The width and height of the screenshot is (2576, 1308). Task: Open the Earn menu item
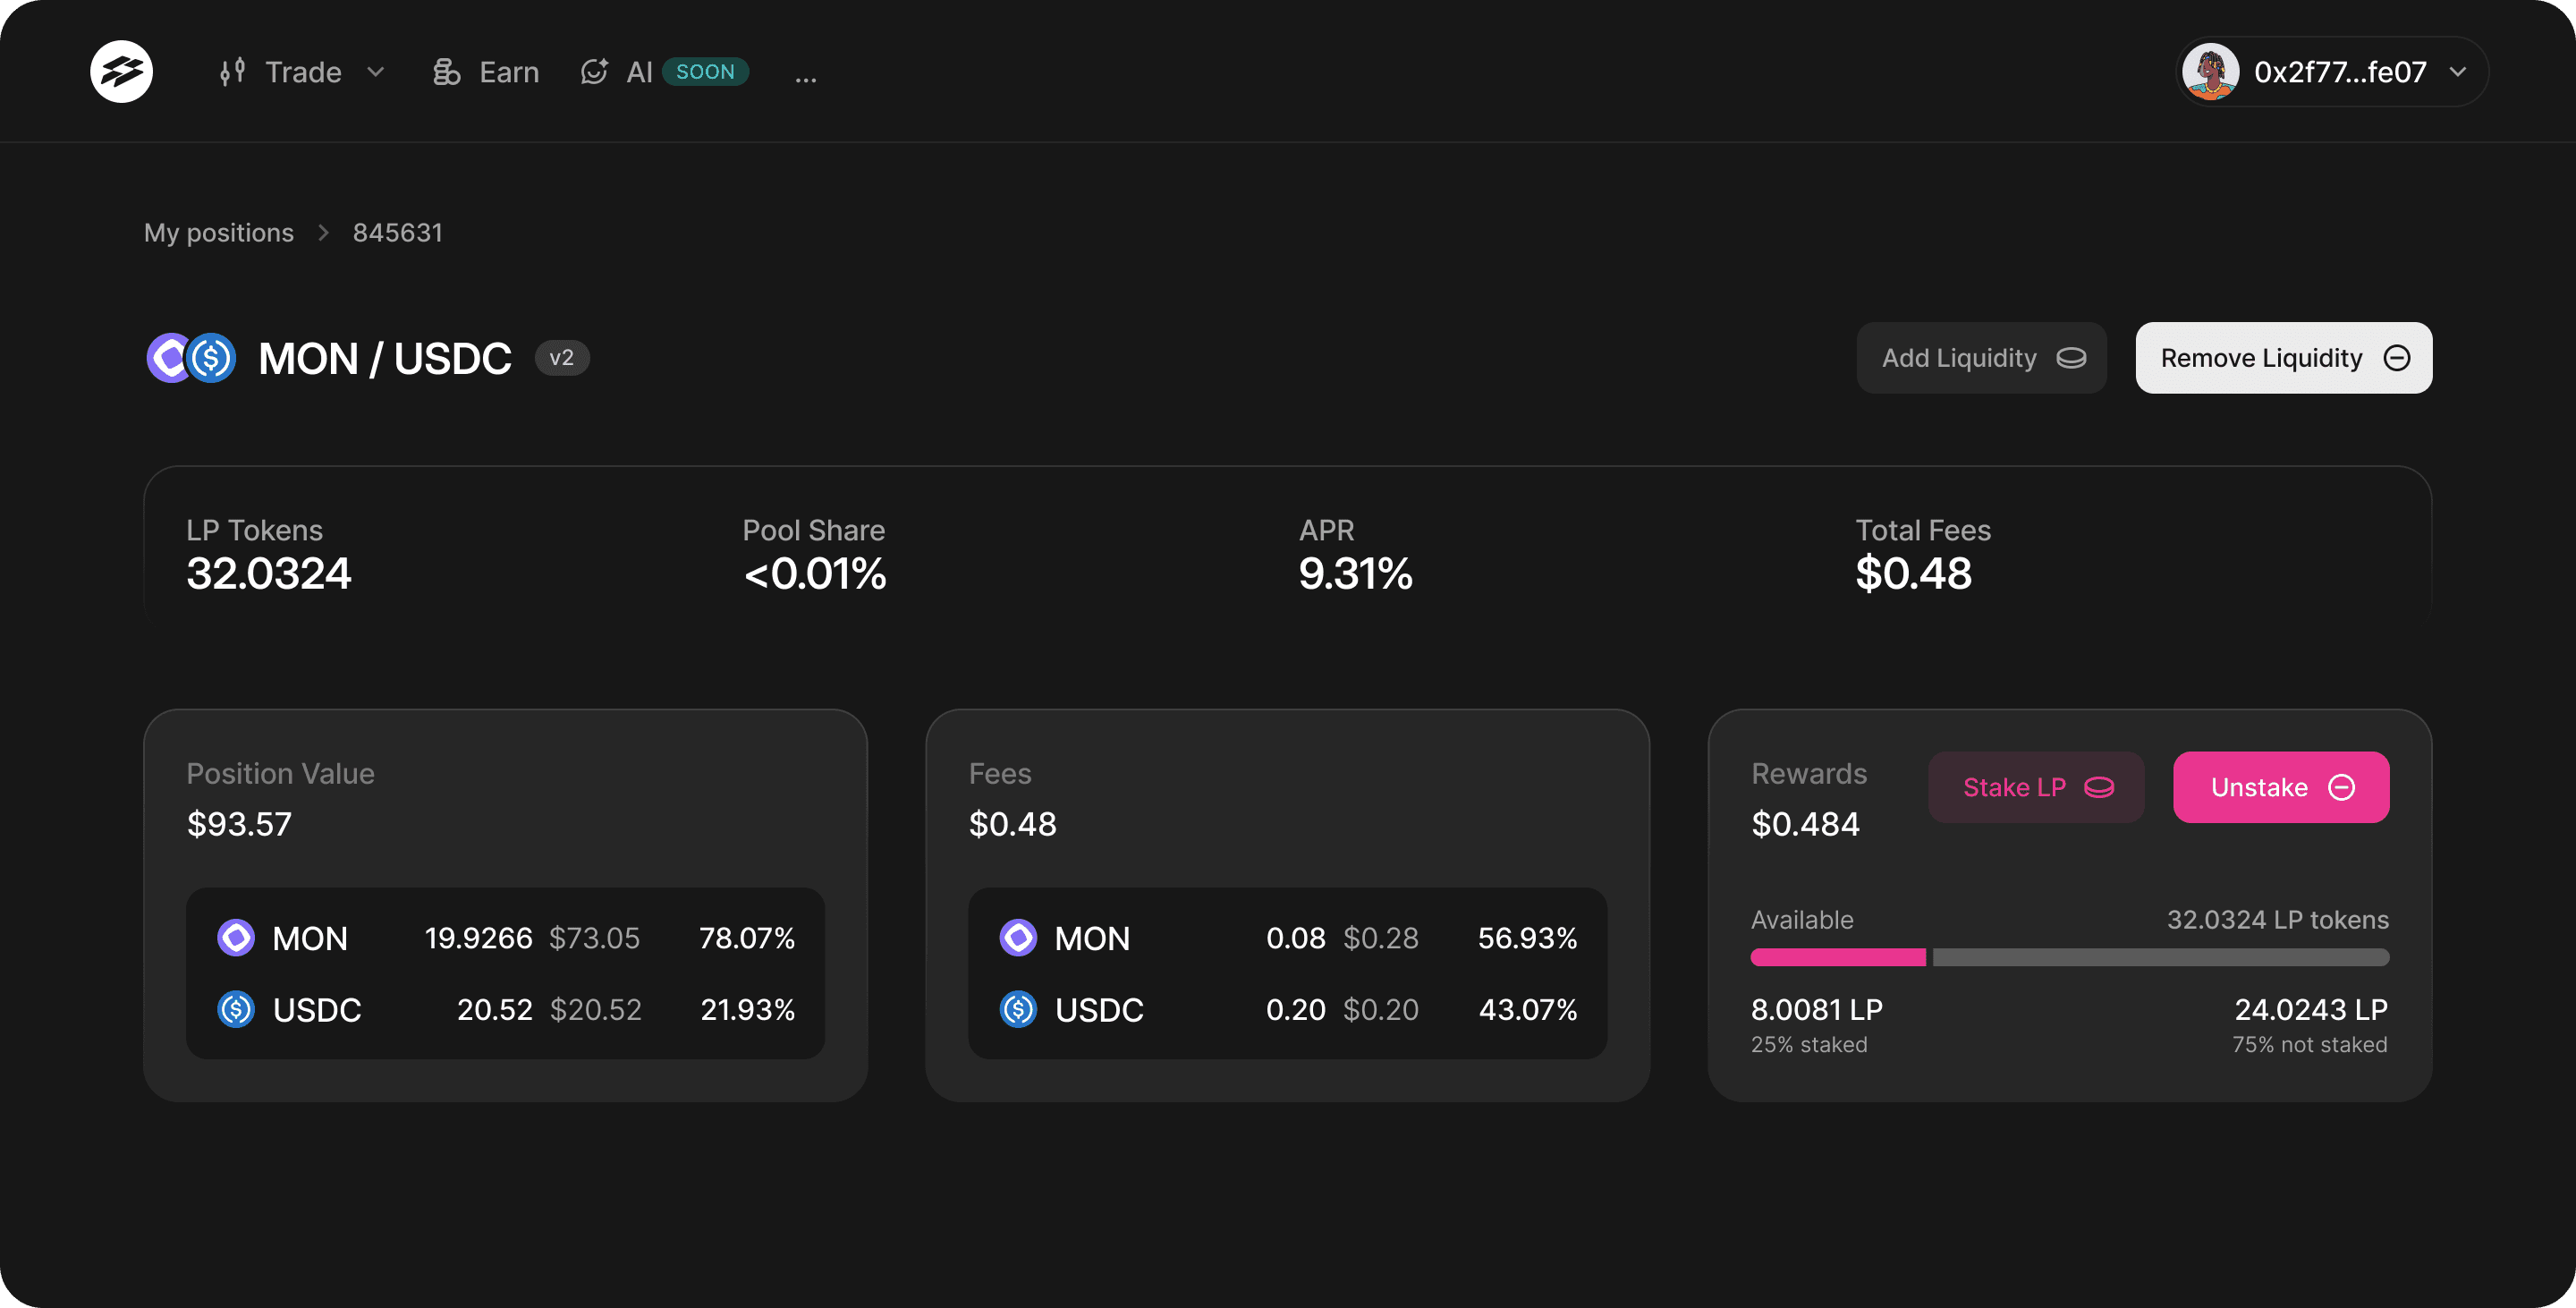(x=508, y=72)
